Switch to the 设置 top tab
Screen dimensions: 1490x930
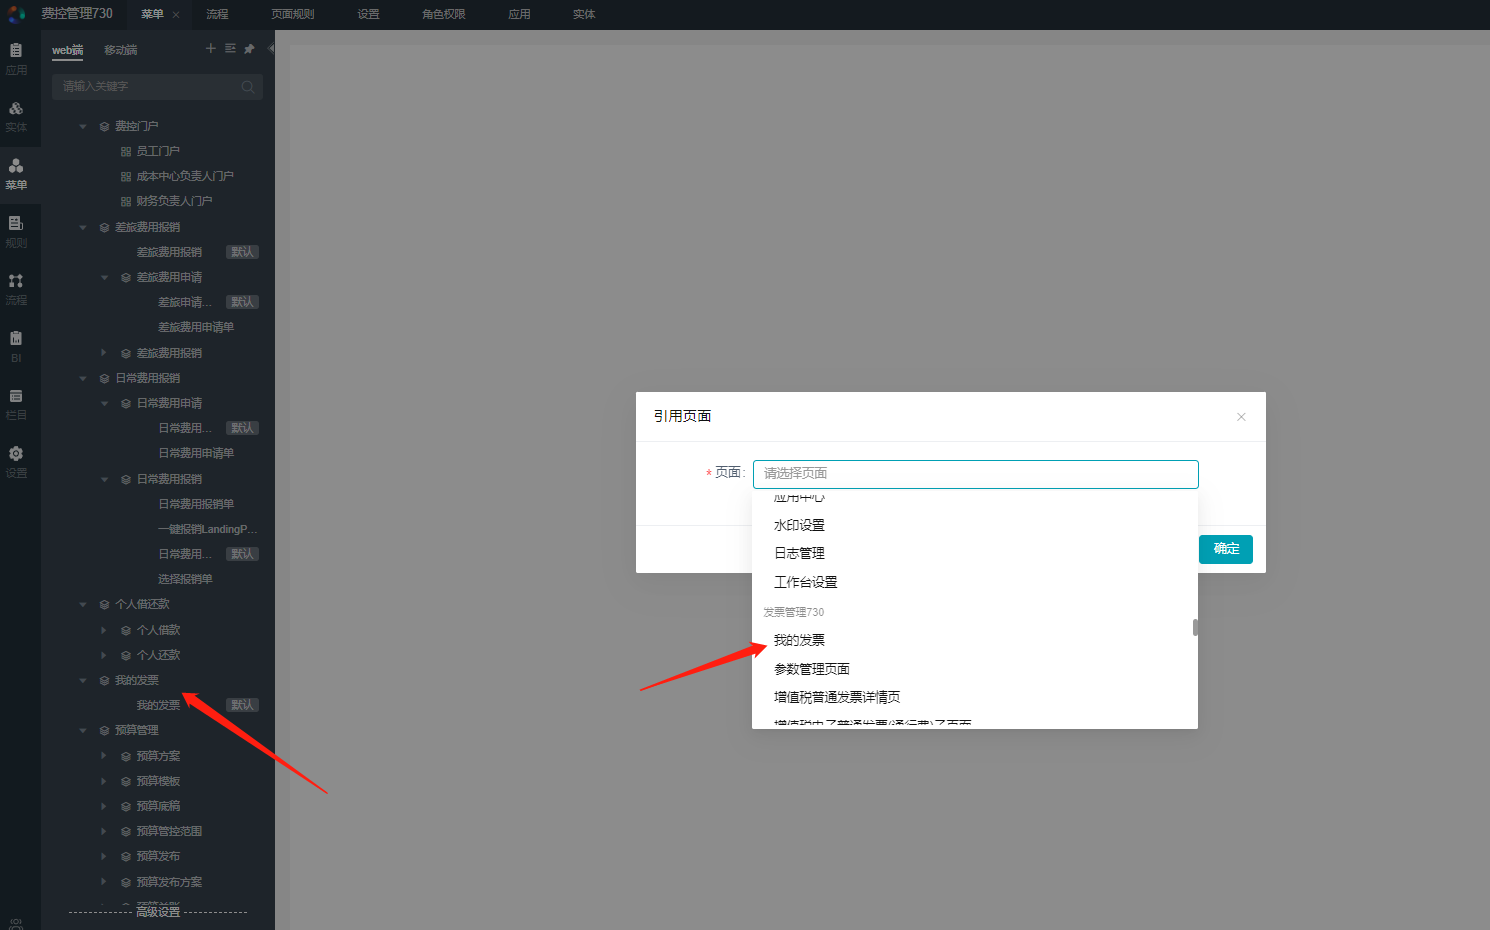(x=368, y=15)
